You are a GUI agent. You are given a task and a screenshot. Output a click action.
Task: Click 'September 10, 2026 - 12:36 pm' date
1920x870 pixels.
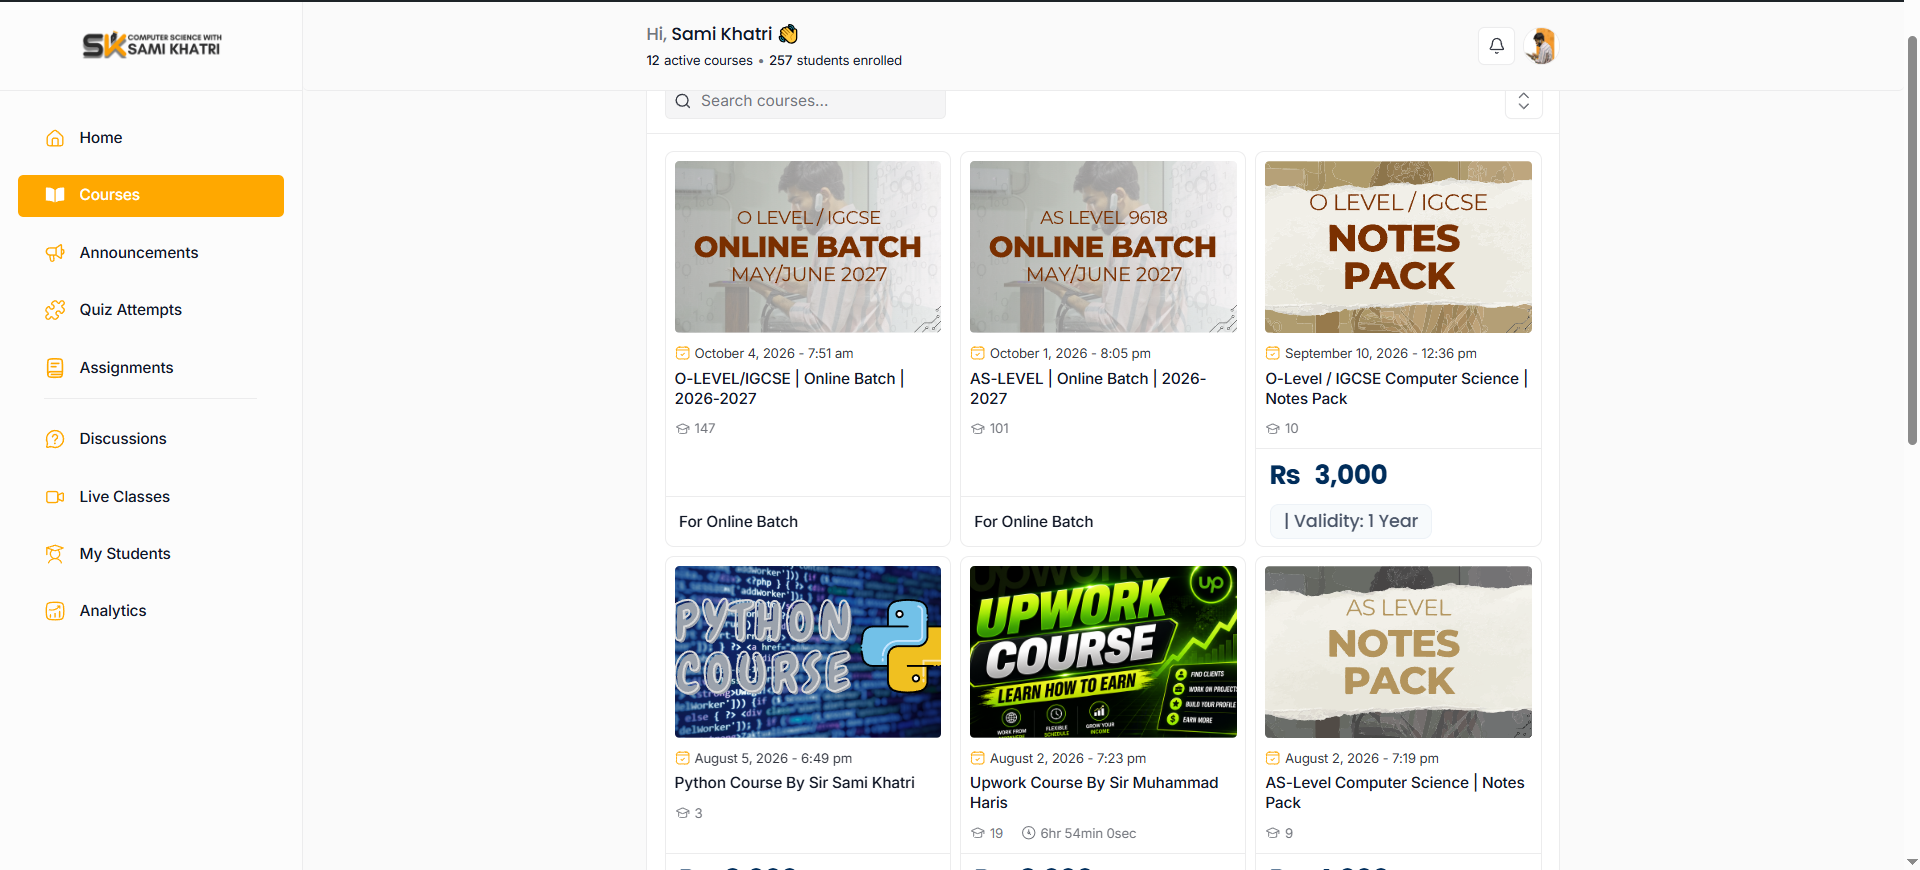[1380, 353]
